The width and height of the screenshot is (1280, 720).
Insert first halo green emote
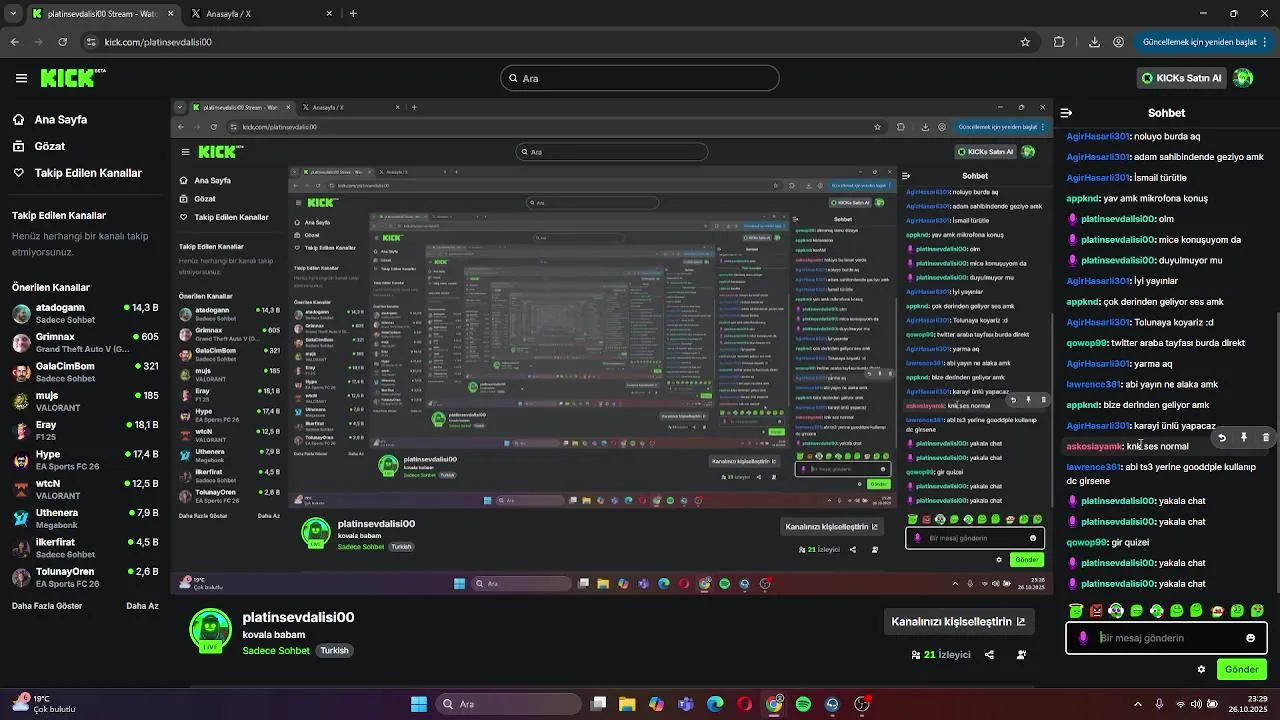[1076, 611]
